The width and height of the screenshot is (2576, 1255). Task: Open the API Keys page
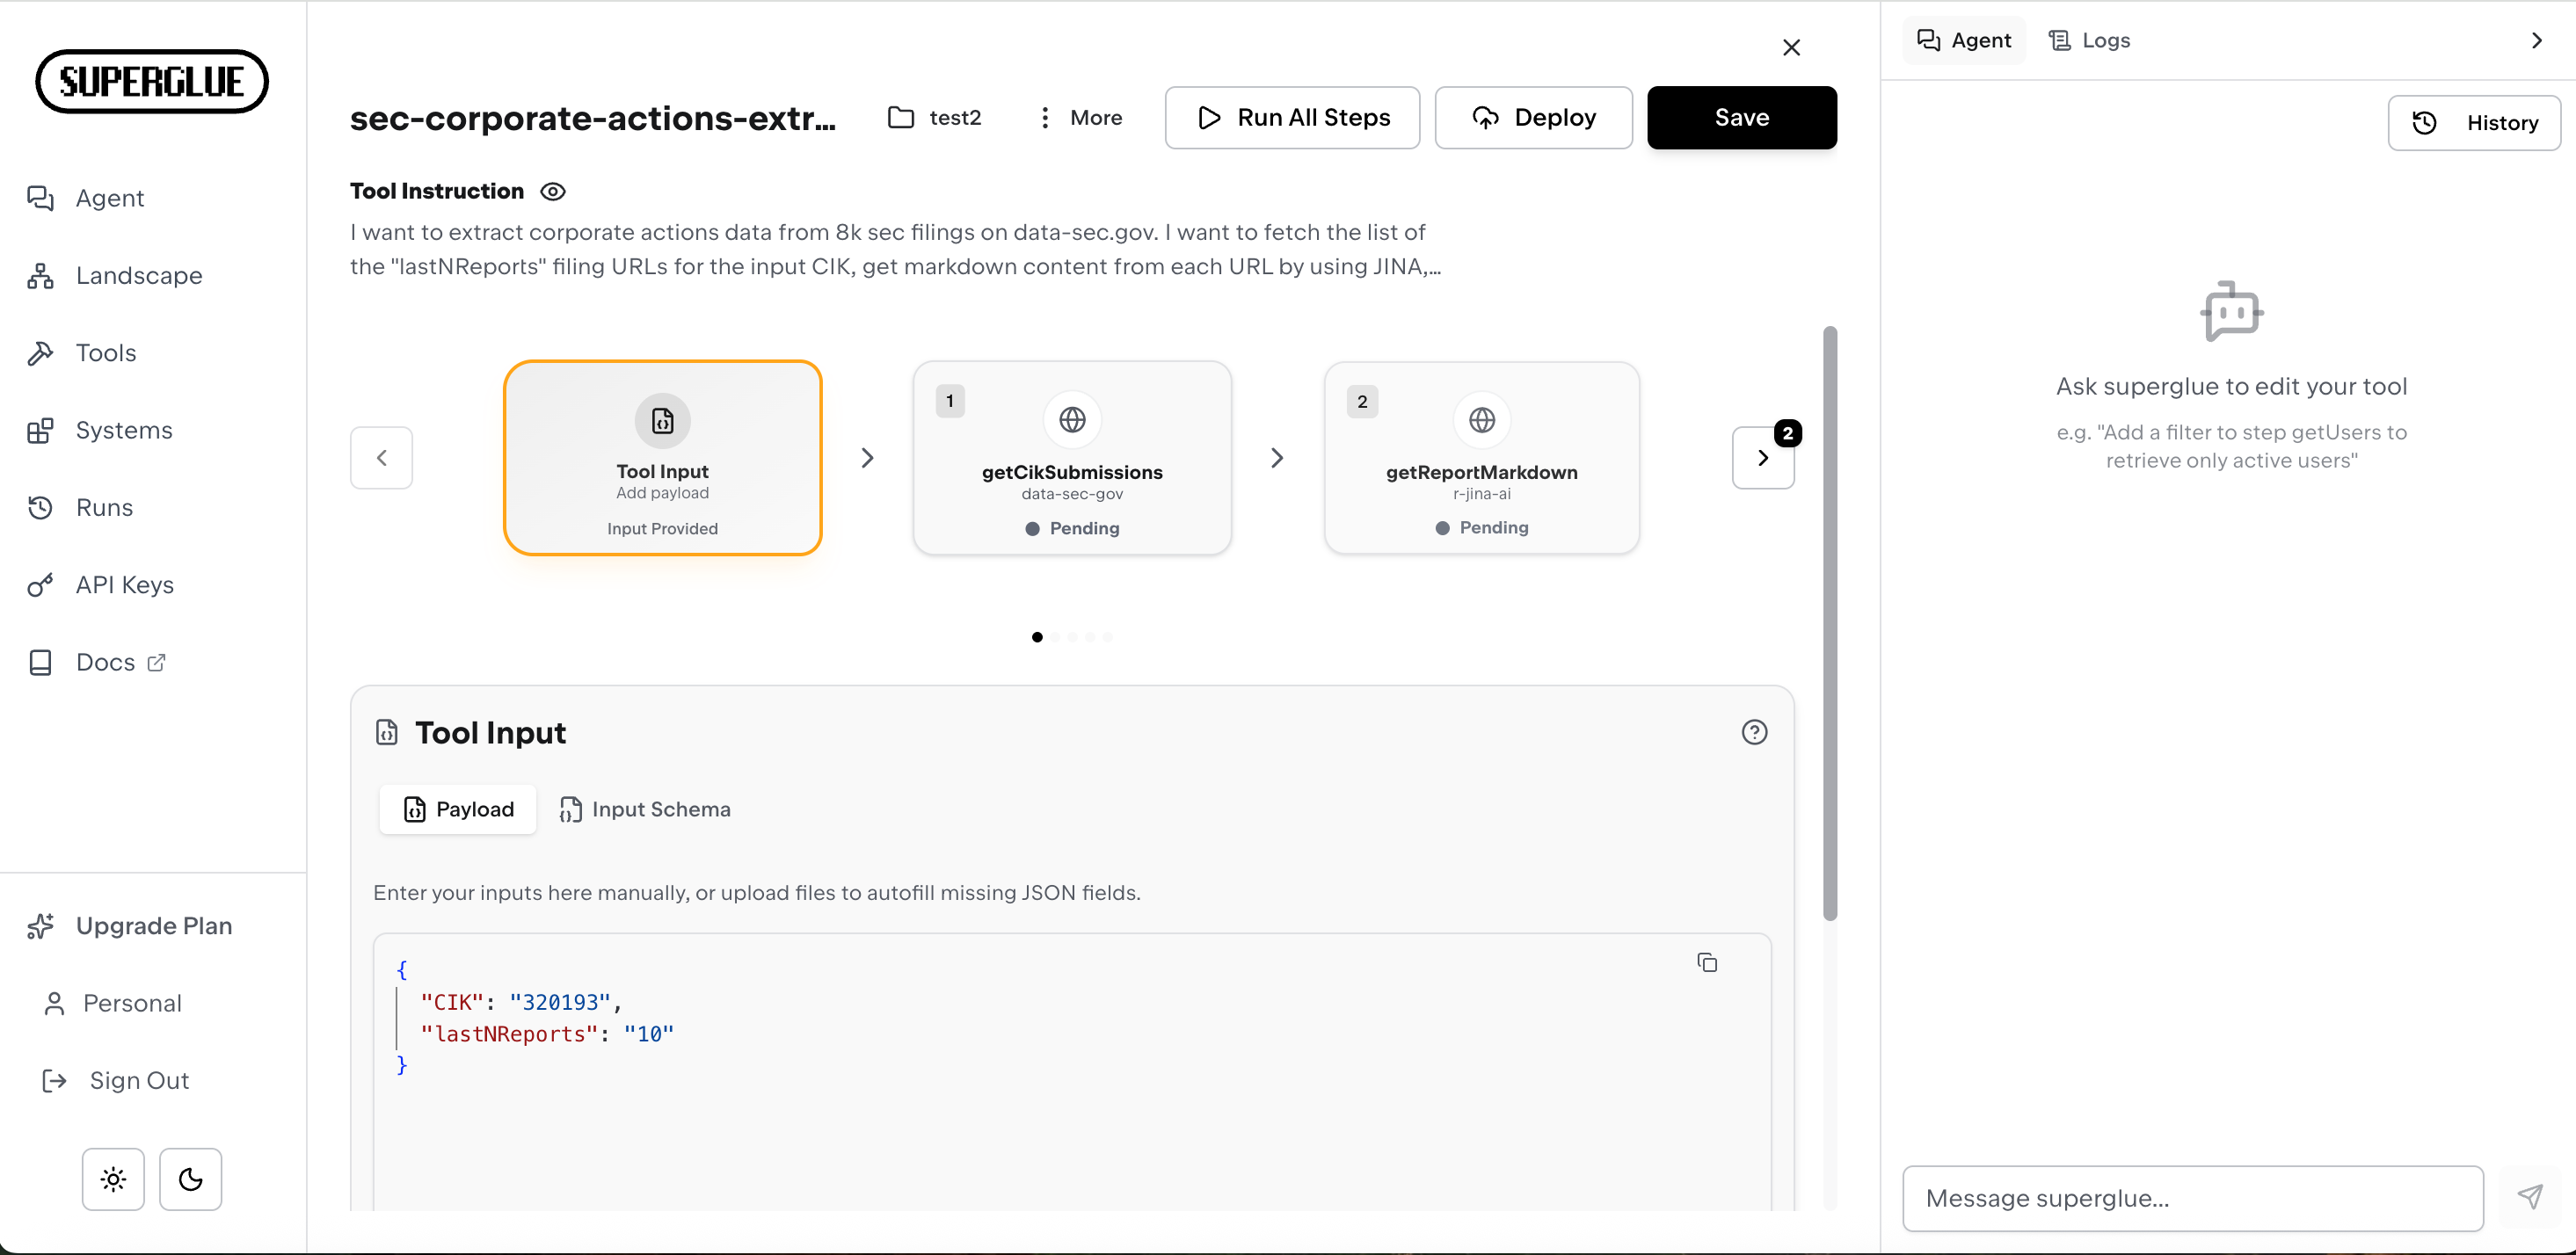pos(125,584)
